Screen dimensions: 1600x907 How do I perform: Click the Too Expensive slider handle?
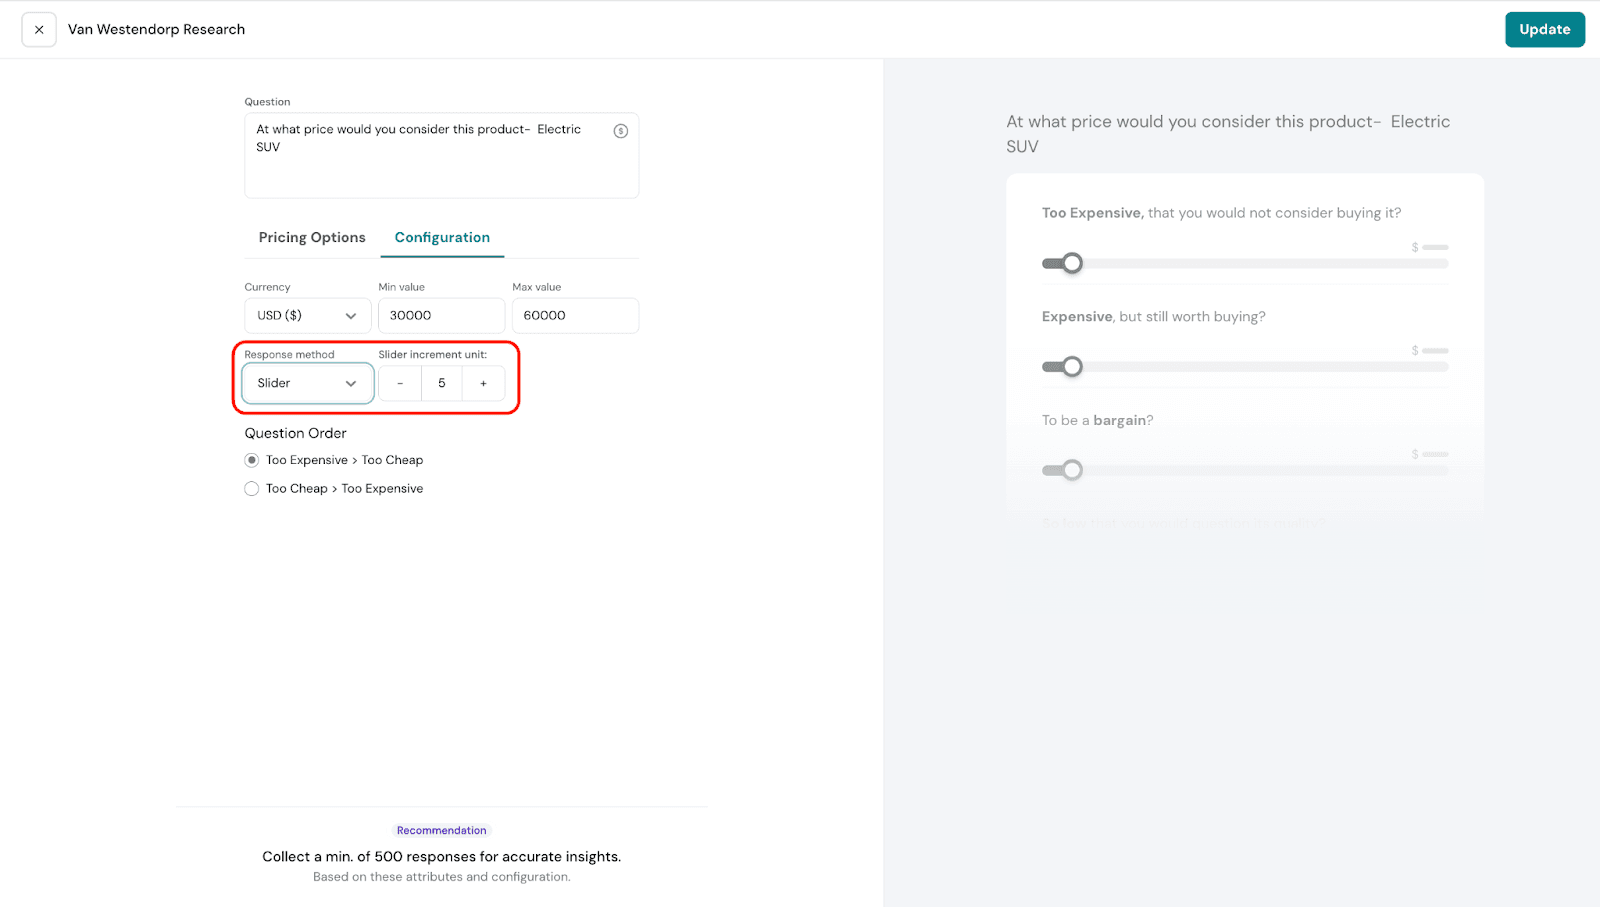1072,263
